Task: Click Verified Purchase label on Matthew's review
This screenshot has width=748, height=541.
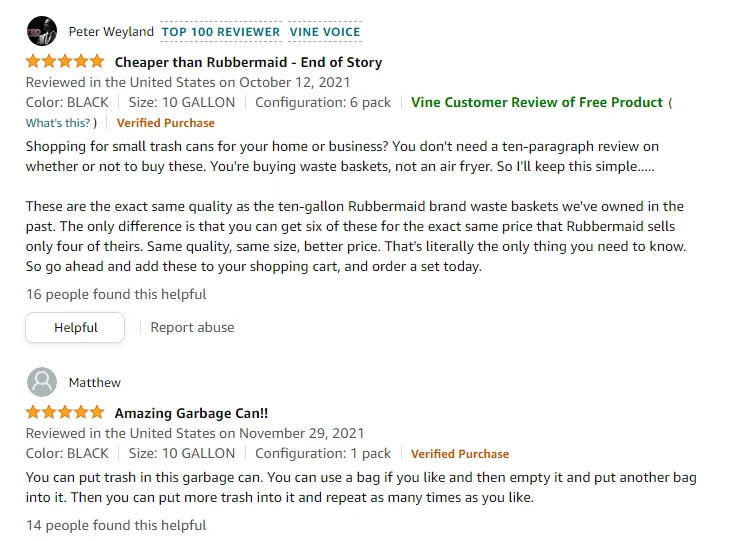Action: [460, 453]
